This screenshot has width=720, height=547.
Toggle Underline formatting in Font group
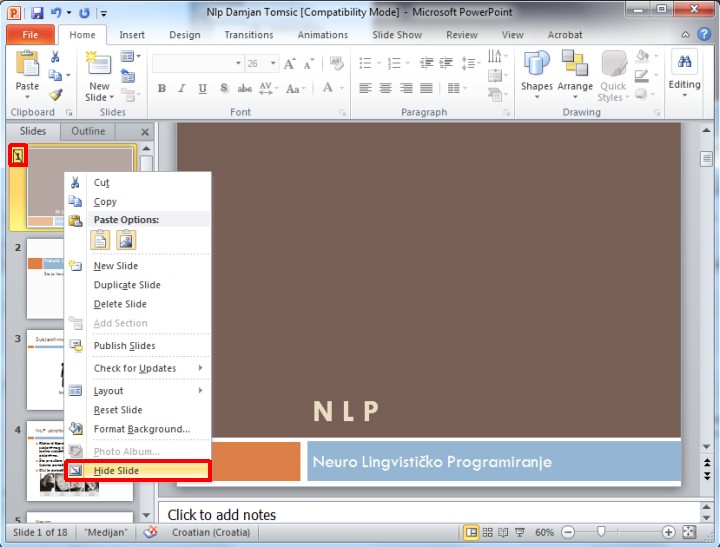pyautogui.click(x=203, y=89)
